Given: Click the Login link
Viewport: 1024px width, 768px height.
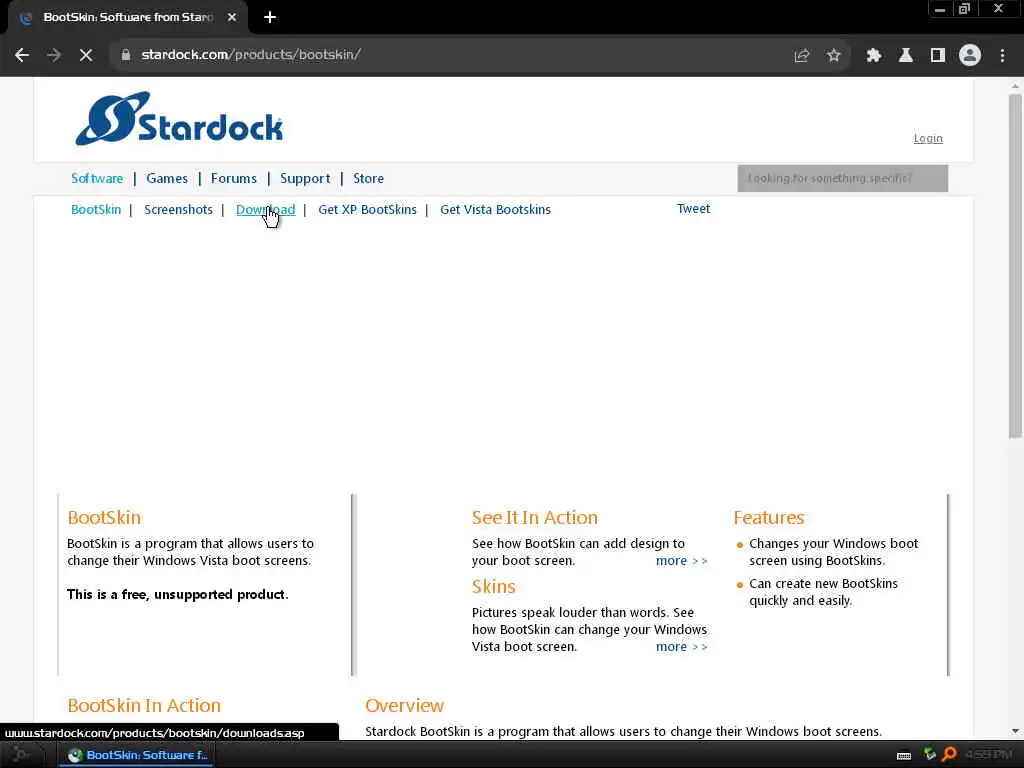Looking at the screenshot, I should click(x=928, y=138).
